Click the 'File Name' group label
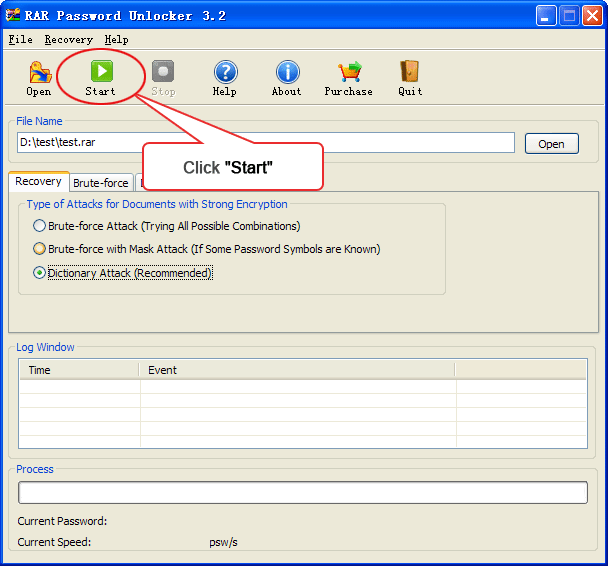The height and width of the screenshot is (566, 608). [x=39, y=121]
